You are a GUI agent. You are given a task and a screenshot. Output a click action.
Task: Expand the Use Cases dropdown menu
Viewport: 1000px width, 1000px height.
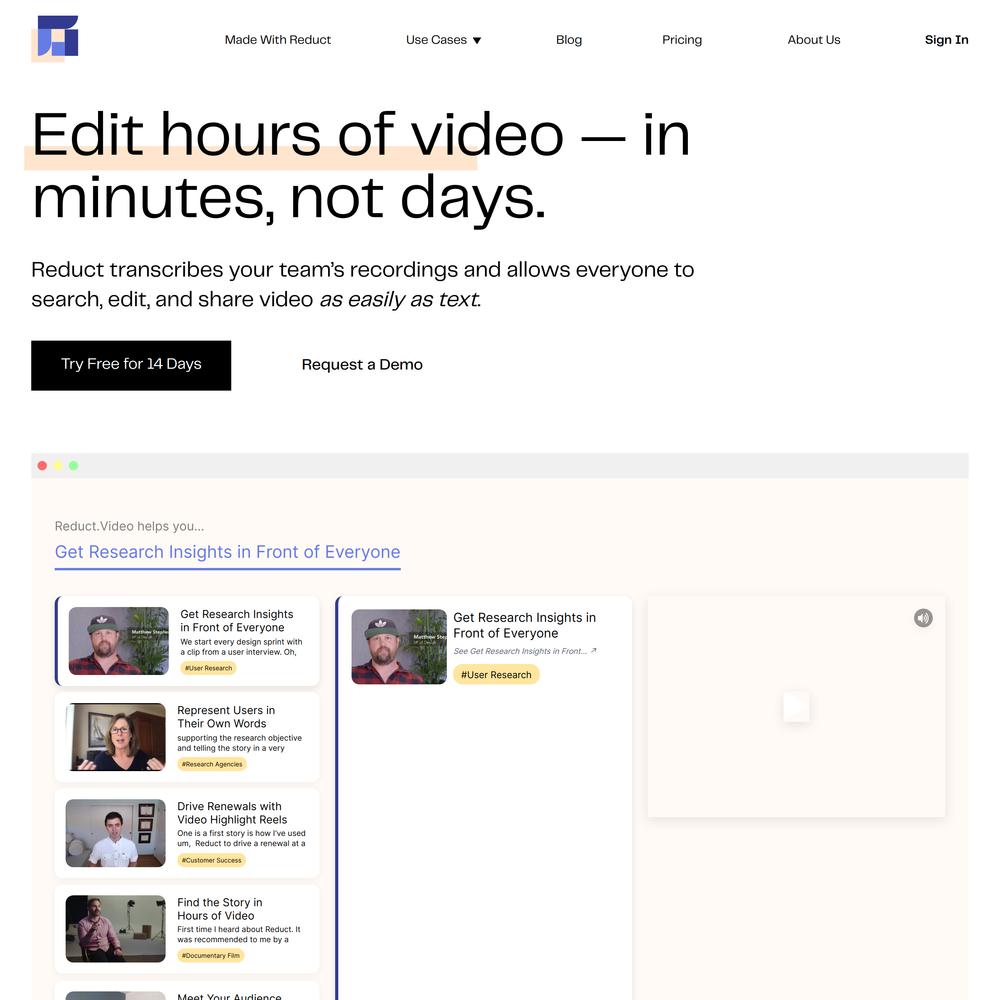(443, 40)
